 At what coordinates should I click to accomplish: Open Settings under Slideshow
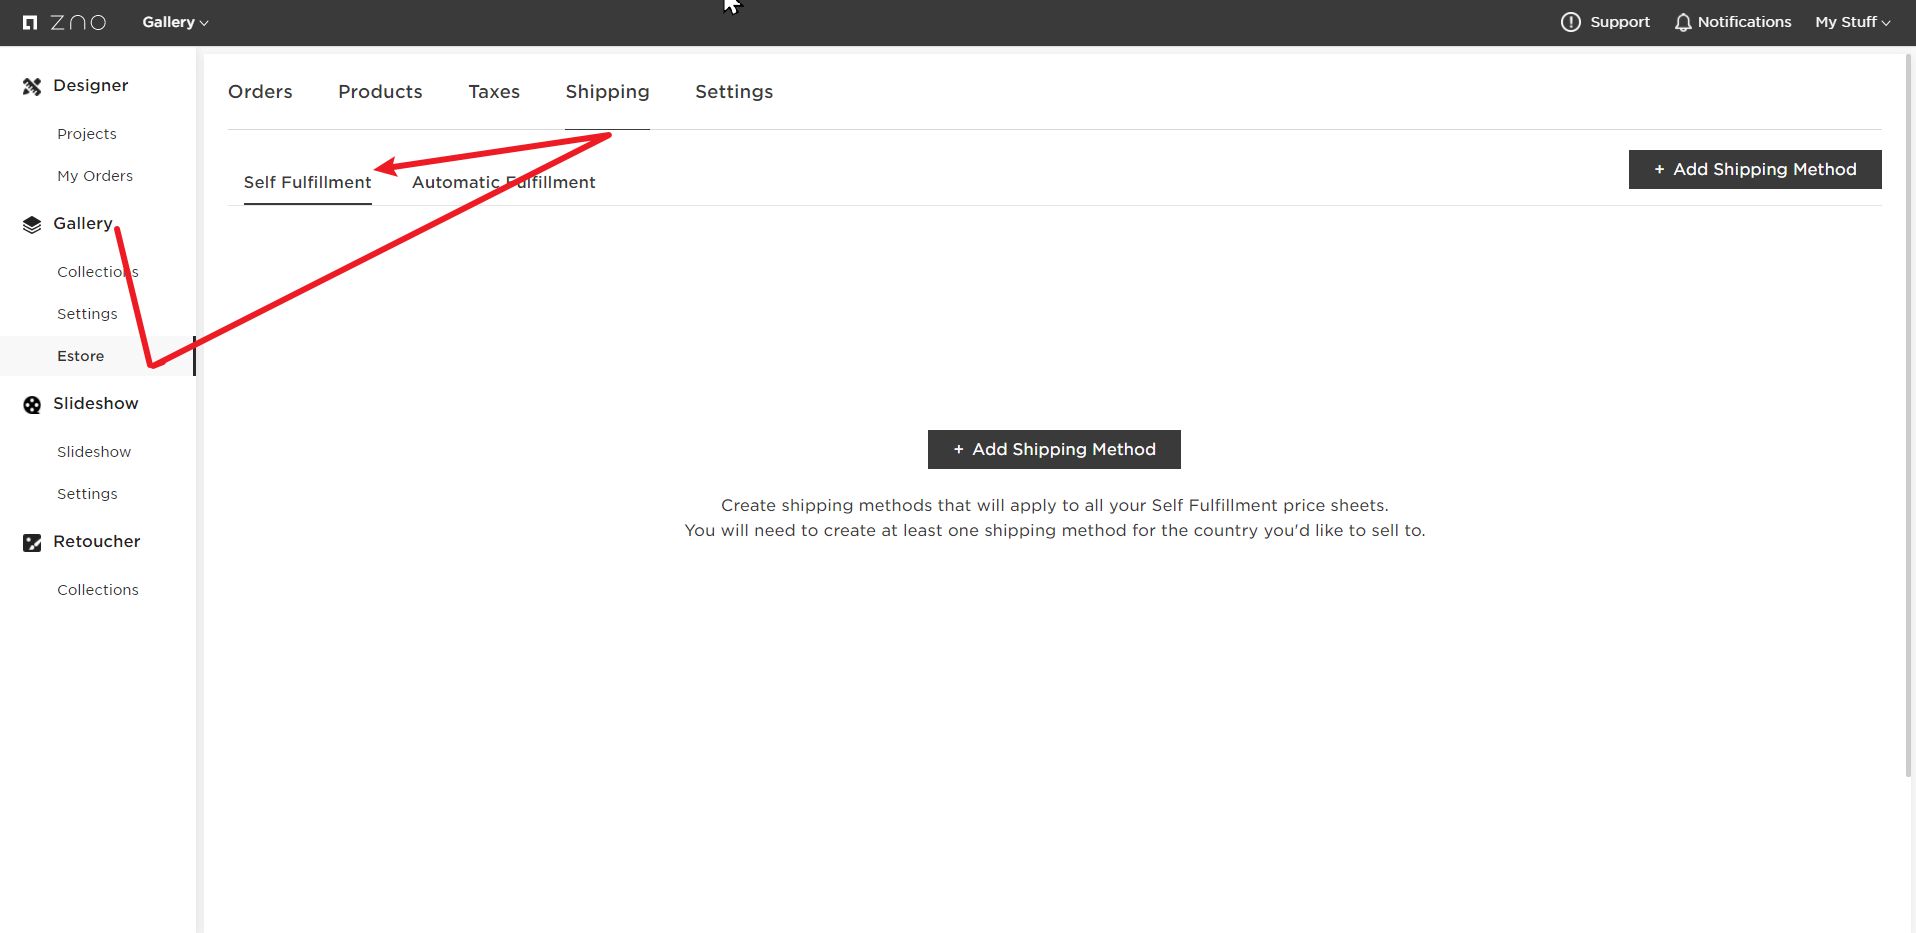(x=87, y=494)
